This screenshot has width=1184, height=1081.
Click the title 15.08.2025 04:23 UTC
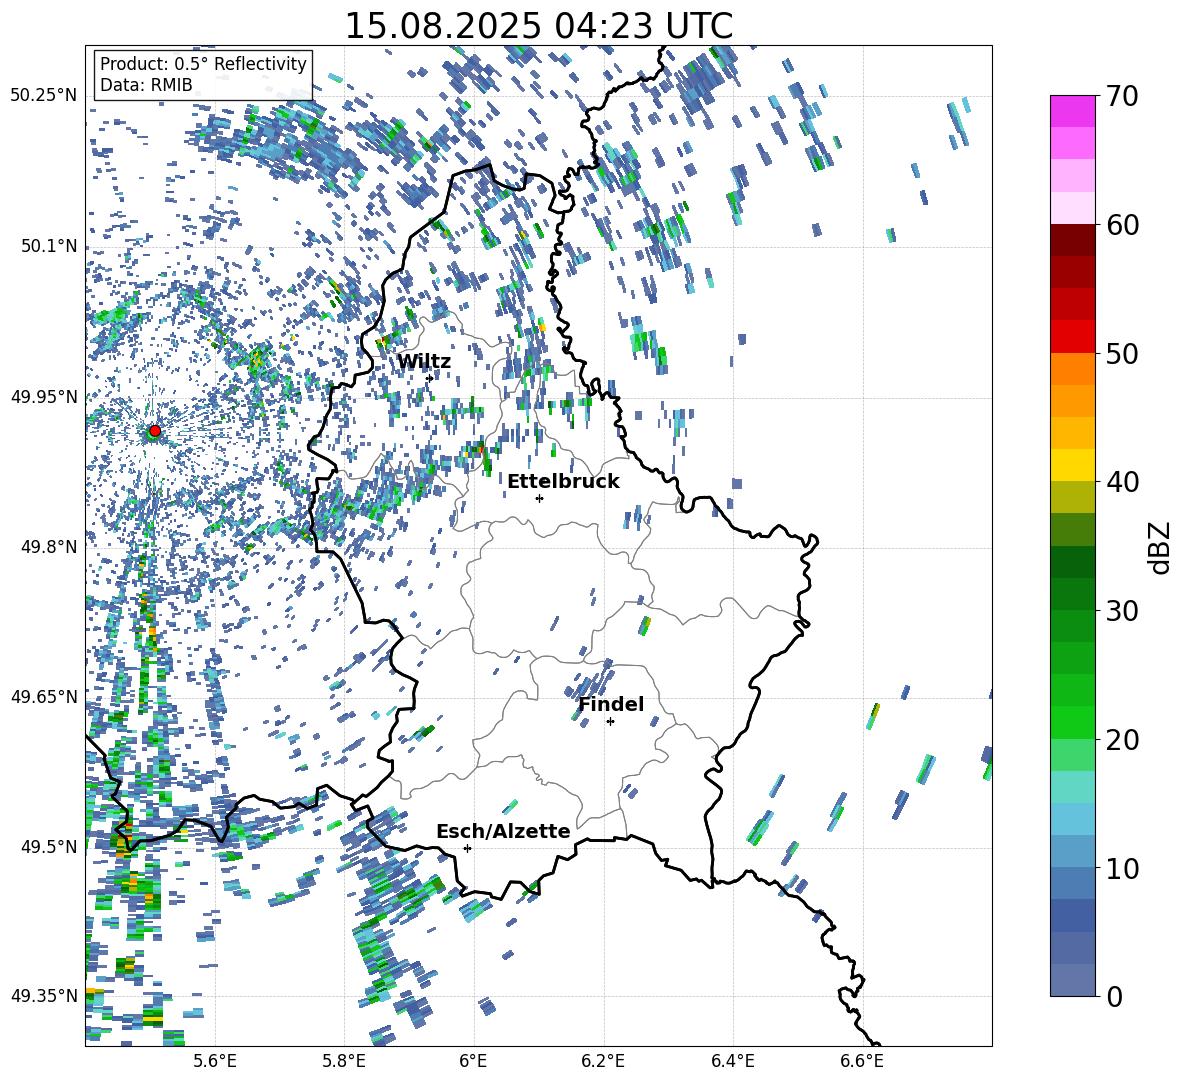538,26
